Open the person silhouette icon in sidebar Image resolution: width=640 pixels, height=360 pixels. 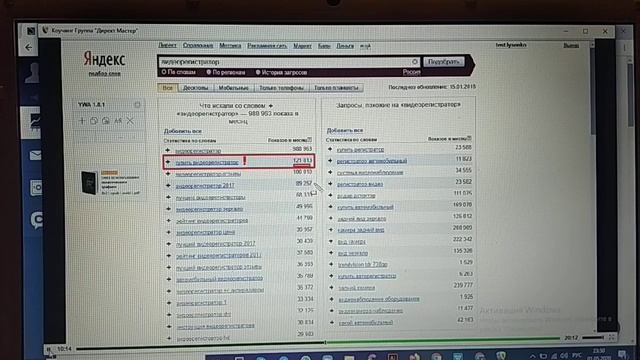(x=33, y=73)
